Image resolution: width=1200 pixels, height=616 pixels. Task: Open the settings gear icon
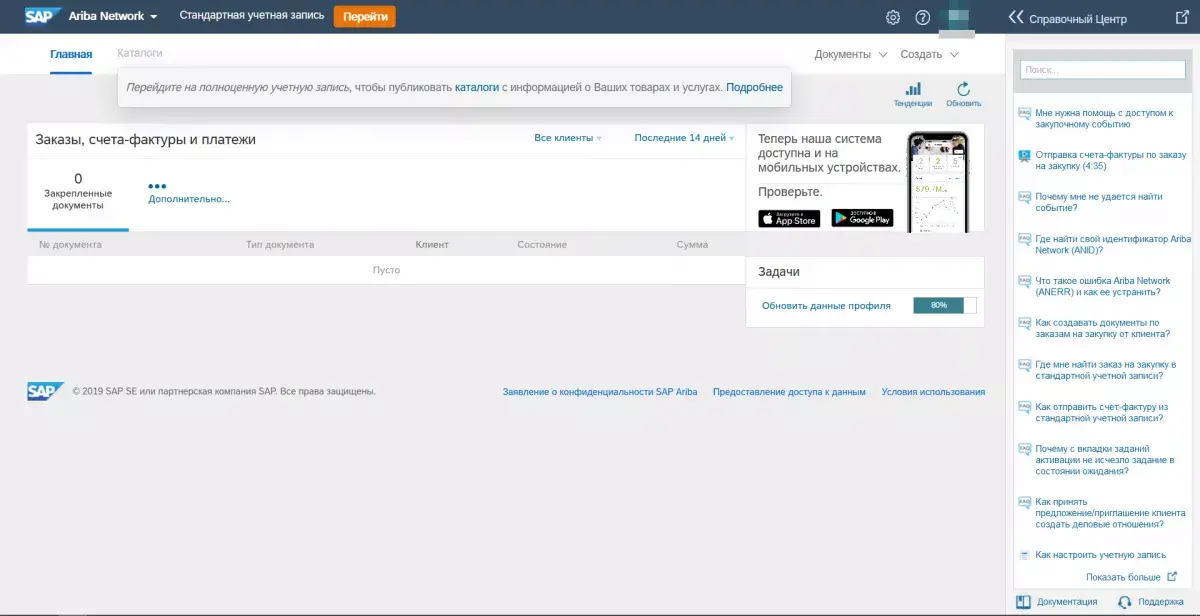(x=893, y=17)
